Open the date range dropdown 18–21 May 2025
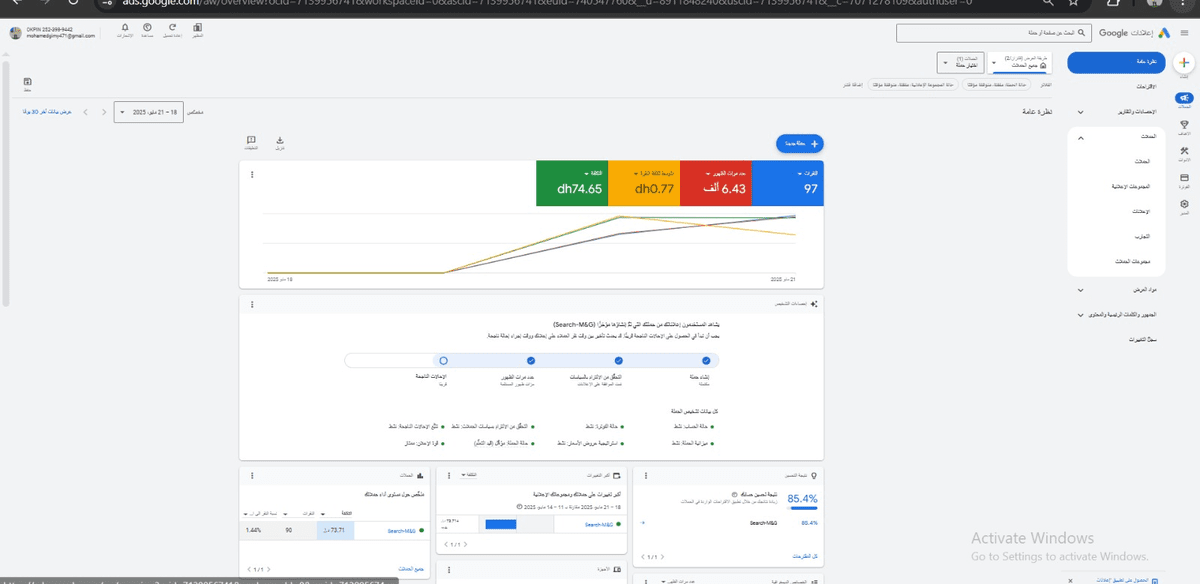The height and width of the screenshot is (584, 1200). pyautogui.click(x=148, y=112)
